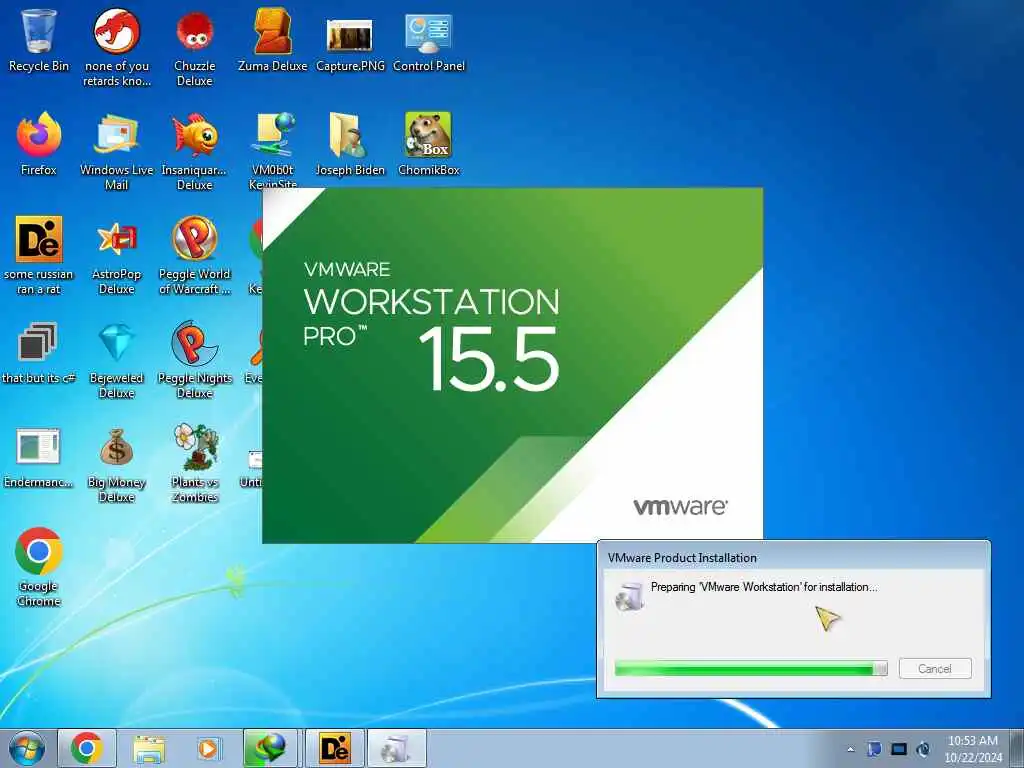Open the taskbar clock showing 10:53 AM
This screenshot has height=768, width=1024.
click(x=973, y=748)
